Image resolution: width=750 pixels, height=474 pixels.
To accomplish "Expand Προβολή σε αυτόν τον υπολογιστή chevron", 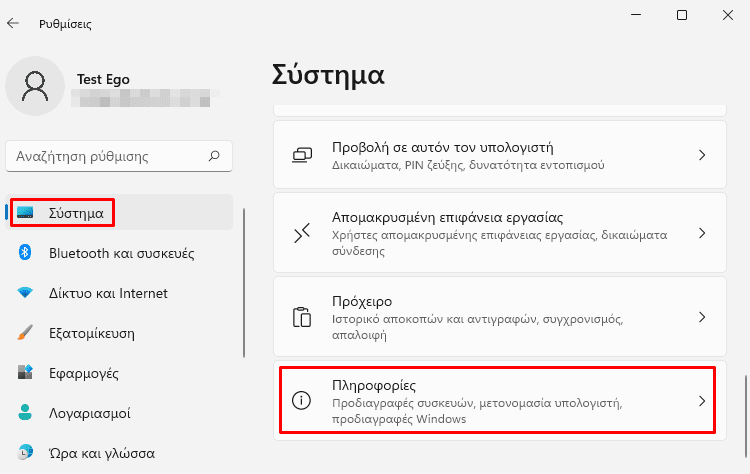I will click(702, 155).
